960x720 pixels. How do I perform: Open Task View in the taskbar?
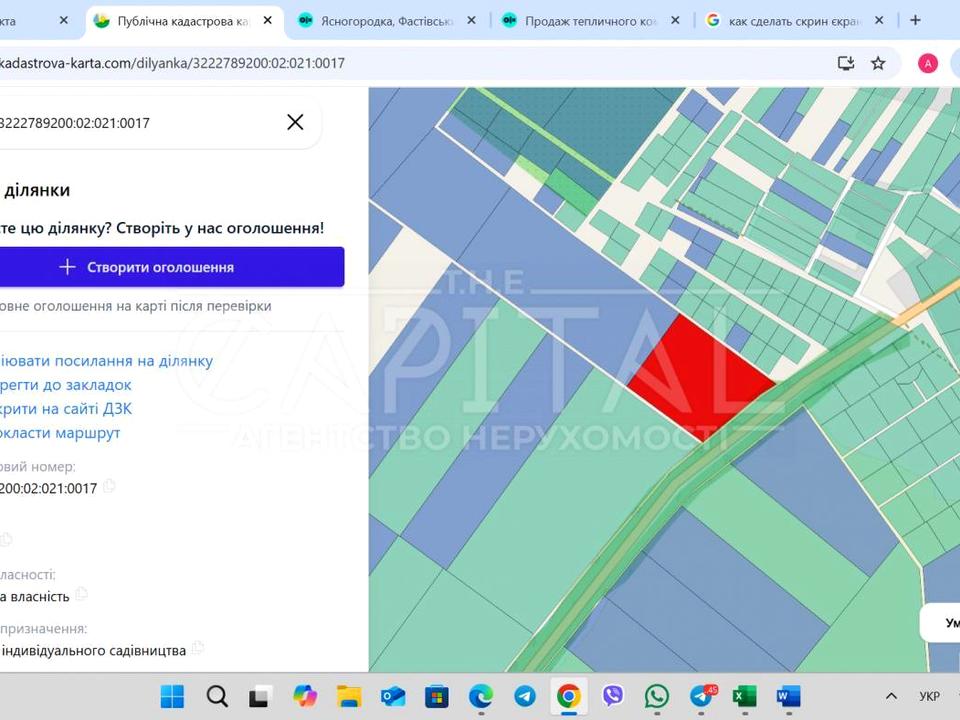pos(260,697)
